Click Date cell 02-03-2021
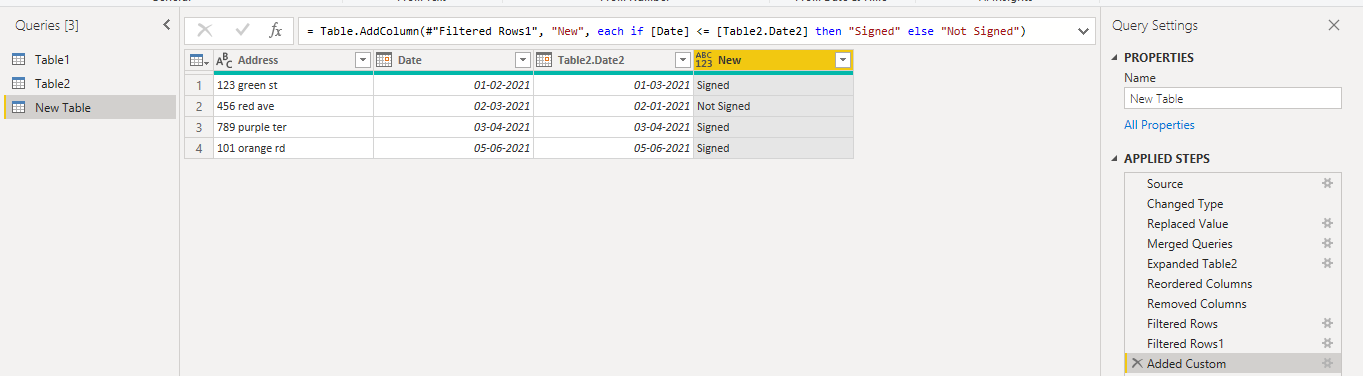This screenshot has height=376, width=1363. tap(453, 106)
